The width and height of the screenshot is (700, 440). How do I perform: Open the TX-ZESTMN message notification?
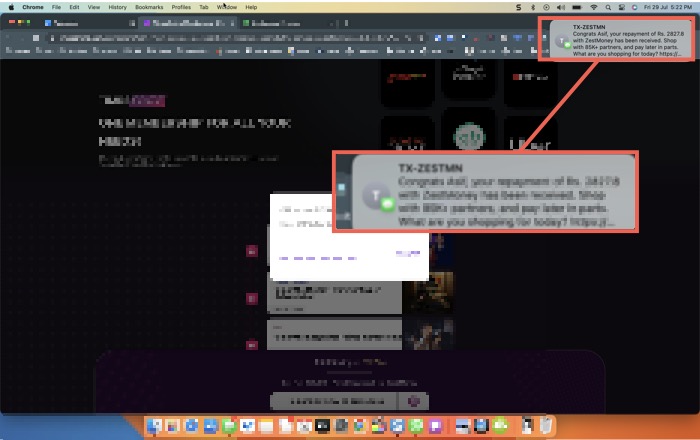[621, 40]
